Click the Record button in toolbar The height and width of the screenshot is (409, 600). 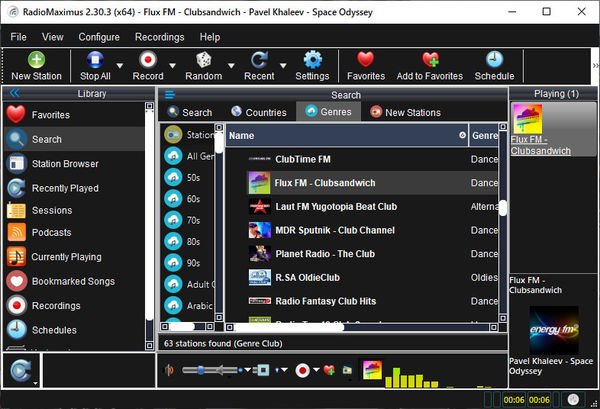pos(148,66)
